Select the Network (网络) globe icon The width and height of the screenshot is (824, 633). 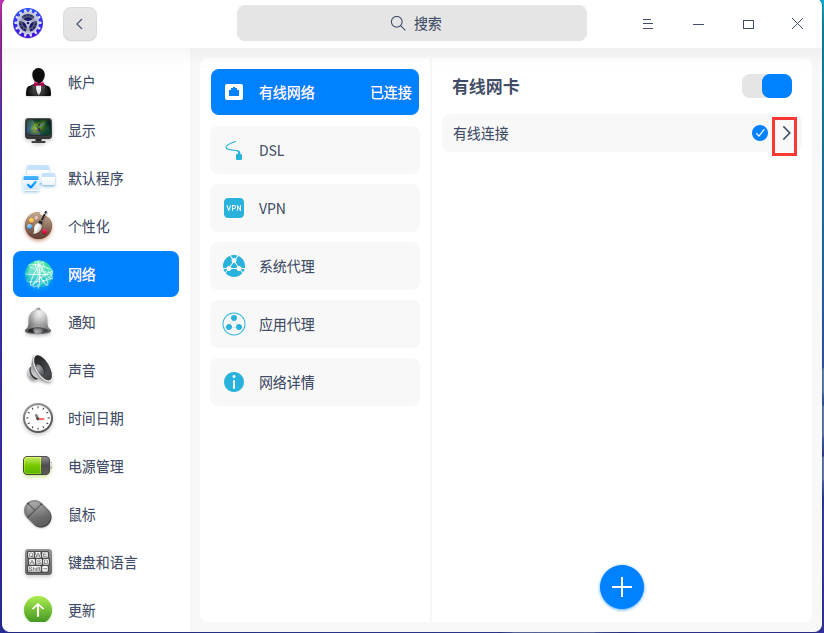38,274
